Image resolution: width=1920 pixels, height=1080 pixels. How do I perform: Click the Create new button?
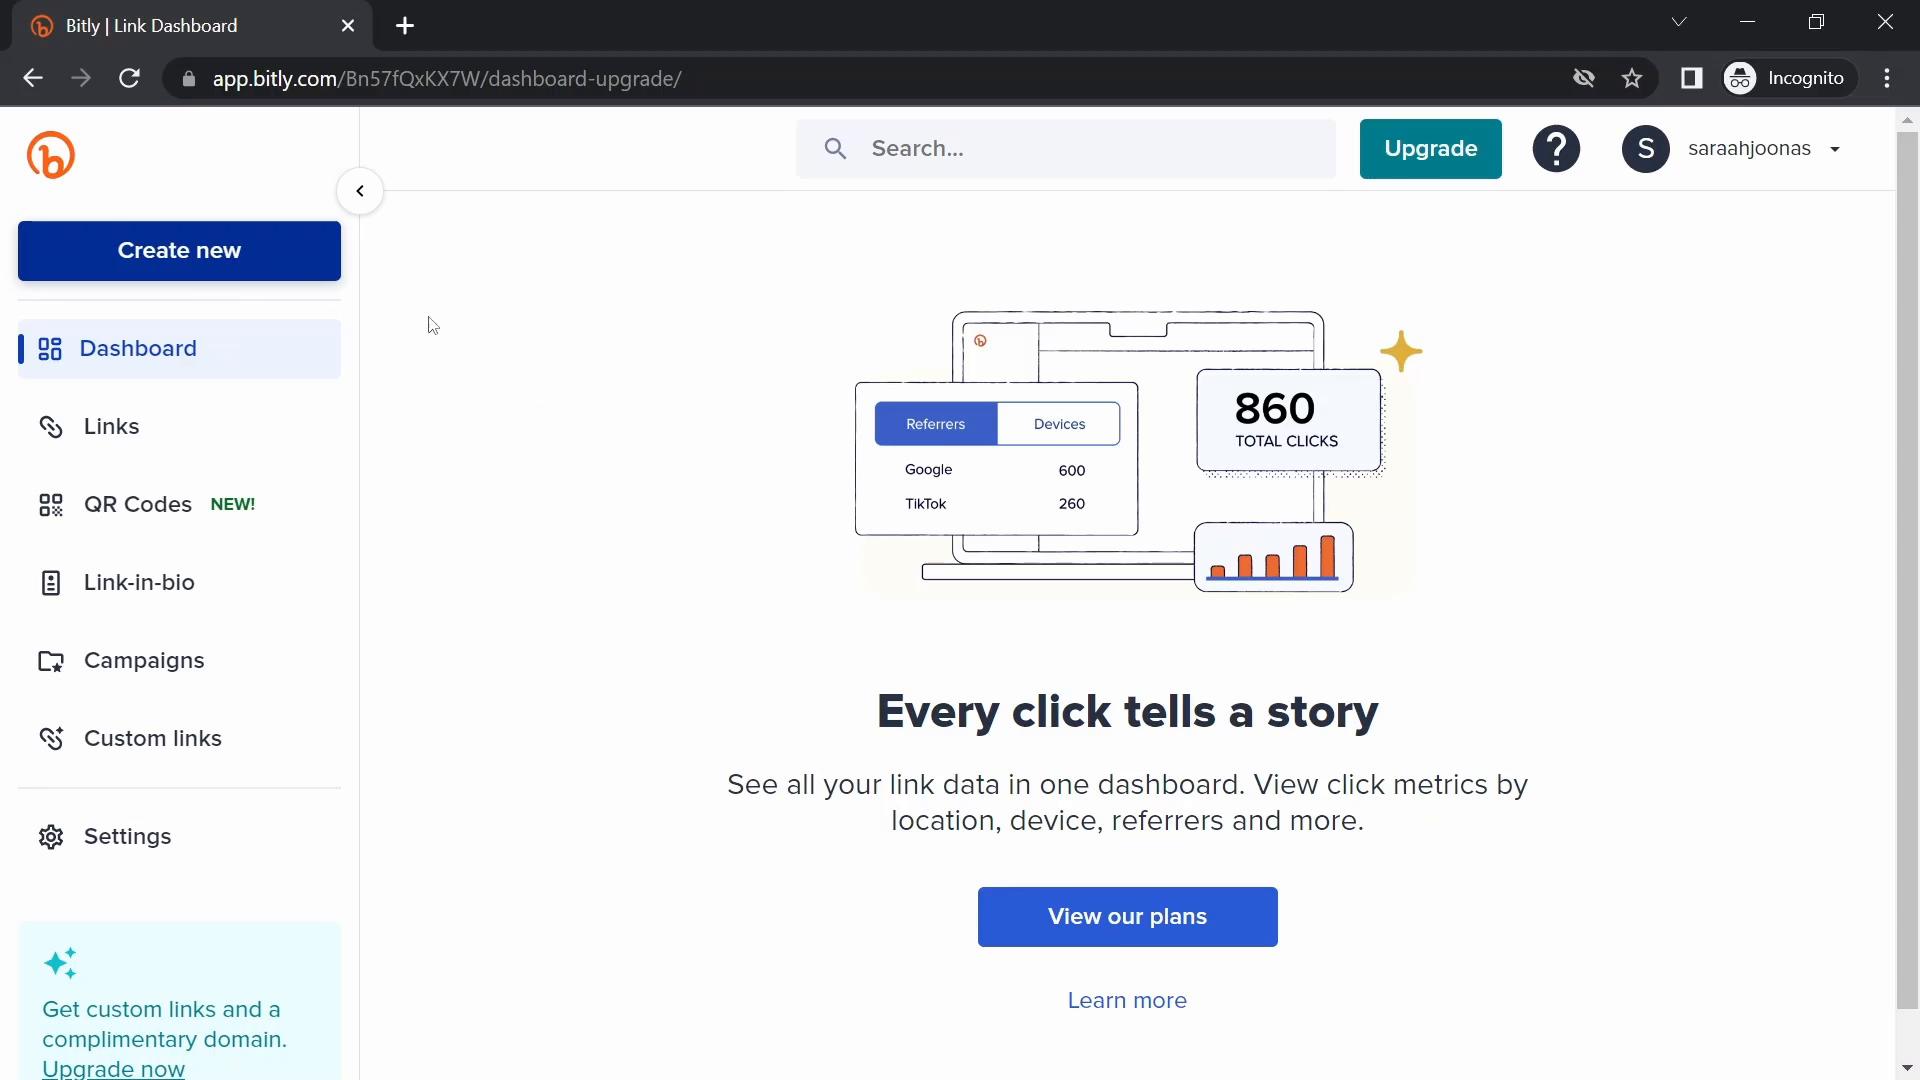click(179, 251)
